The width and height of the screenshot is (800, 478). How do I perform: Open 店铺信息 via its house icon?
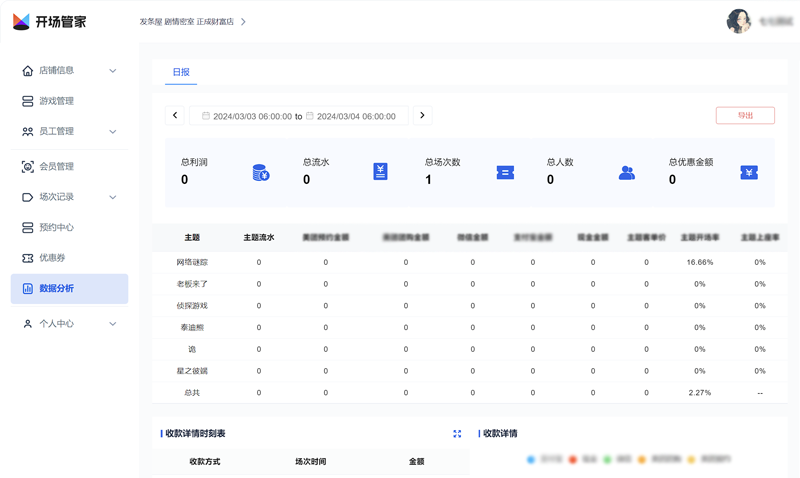point(28,70)
